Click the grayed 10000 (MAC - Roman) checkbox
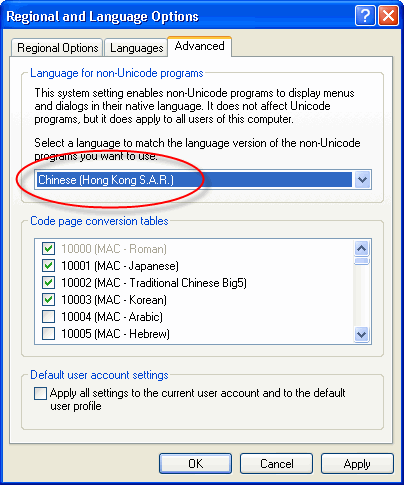The height and width of the screenshot is (485, 404). click(x=48, y=249)
